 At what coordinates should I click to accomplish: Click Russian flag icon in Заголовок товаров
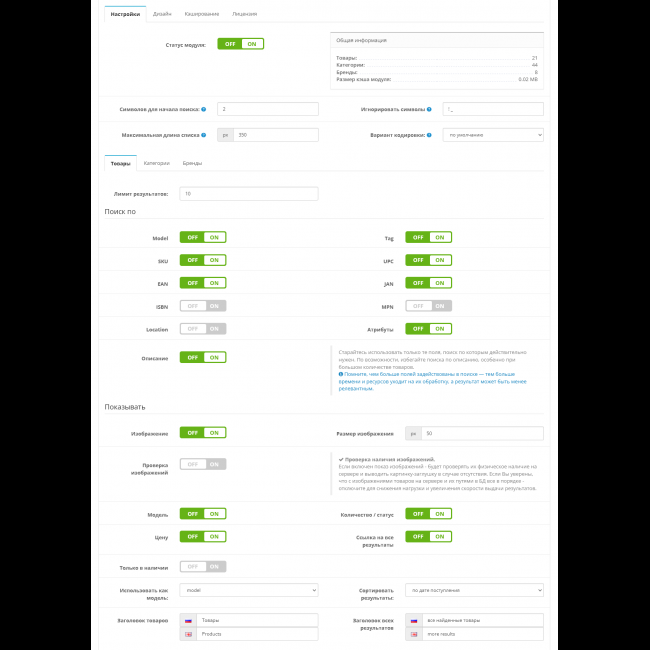188,620
